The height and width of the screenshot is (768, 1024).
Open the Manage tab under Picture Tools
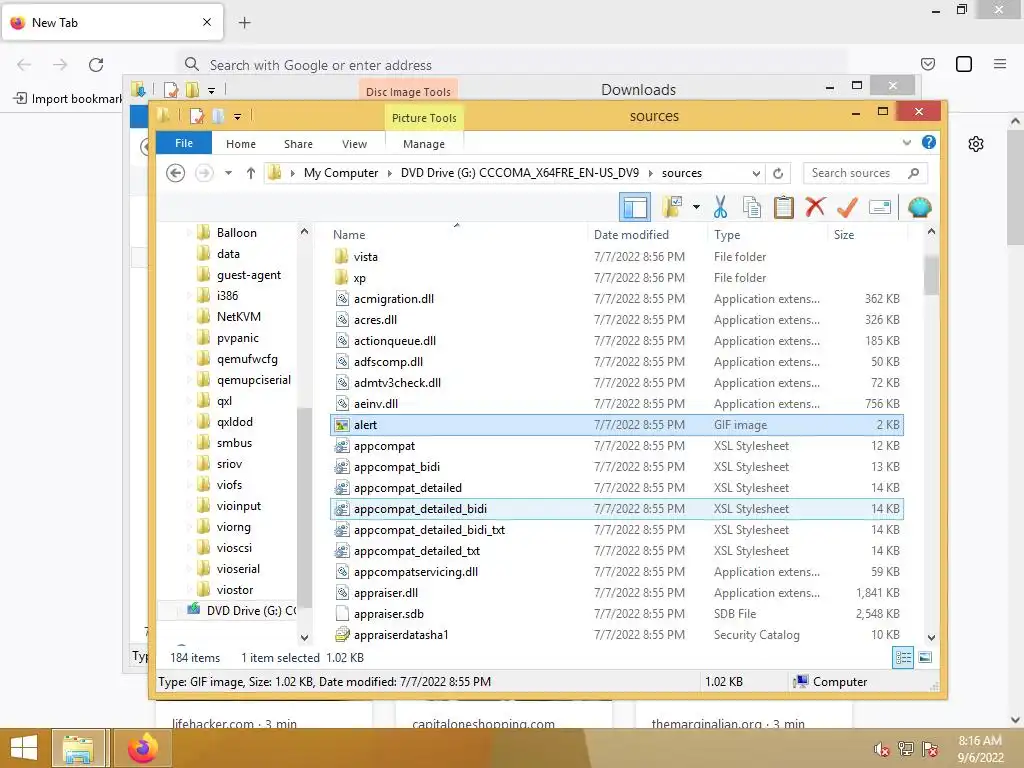(424, 144)
